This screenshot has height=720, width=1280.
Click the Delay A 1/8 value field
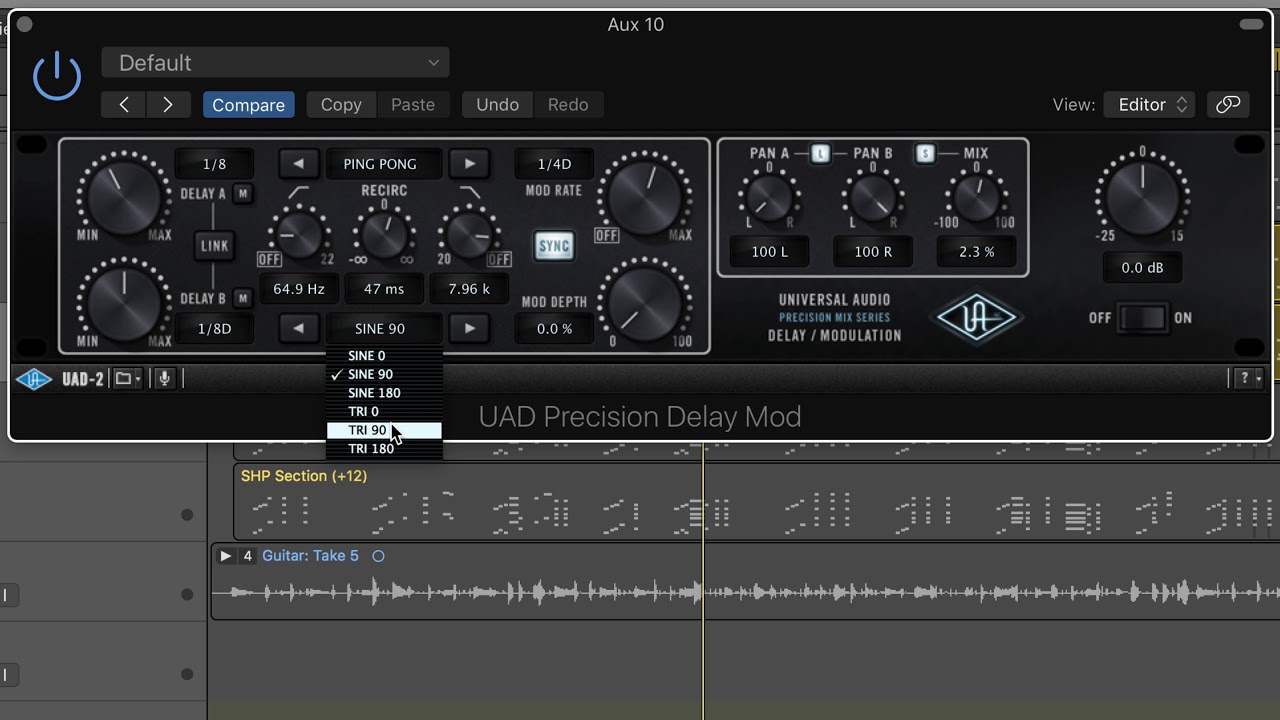[x=214, y=164]
